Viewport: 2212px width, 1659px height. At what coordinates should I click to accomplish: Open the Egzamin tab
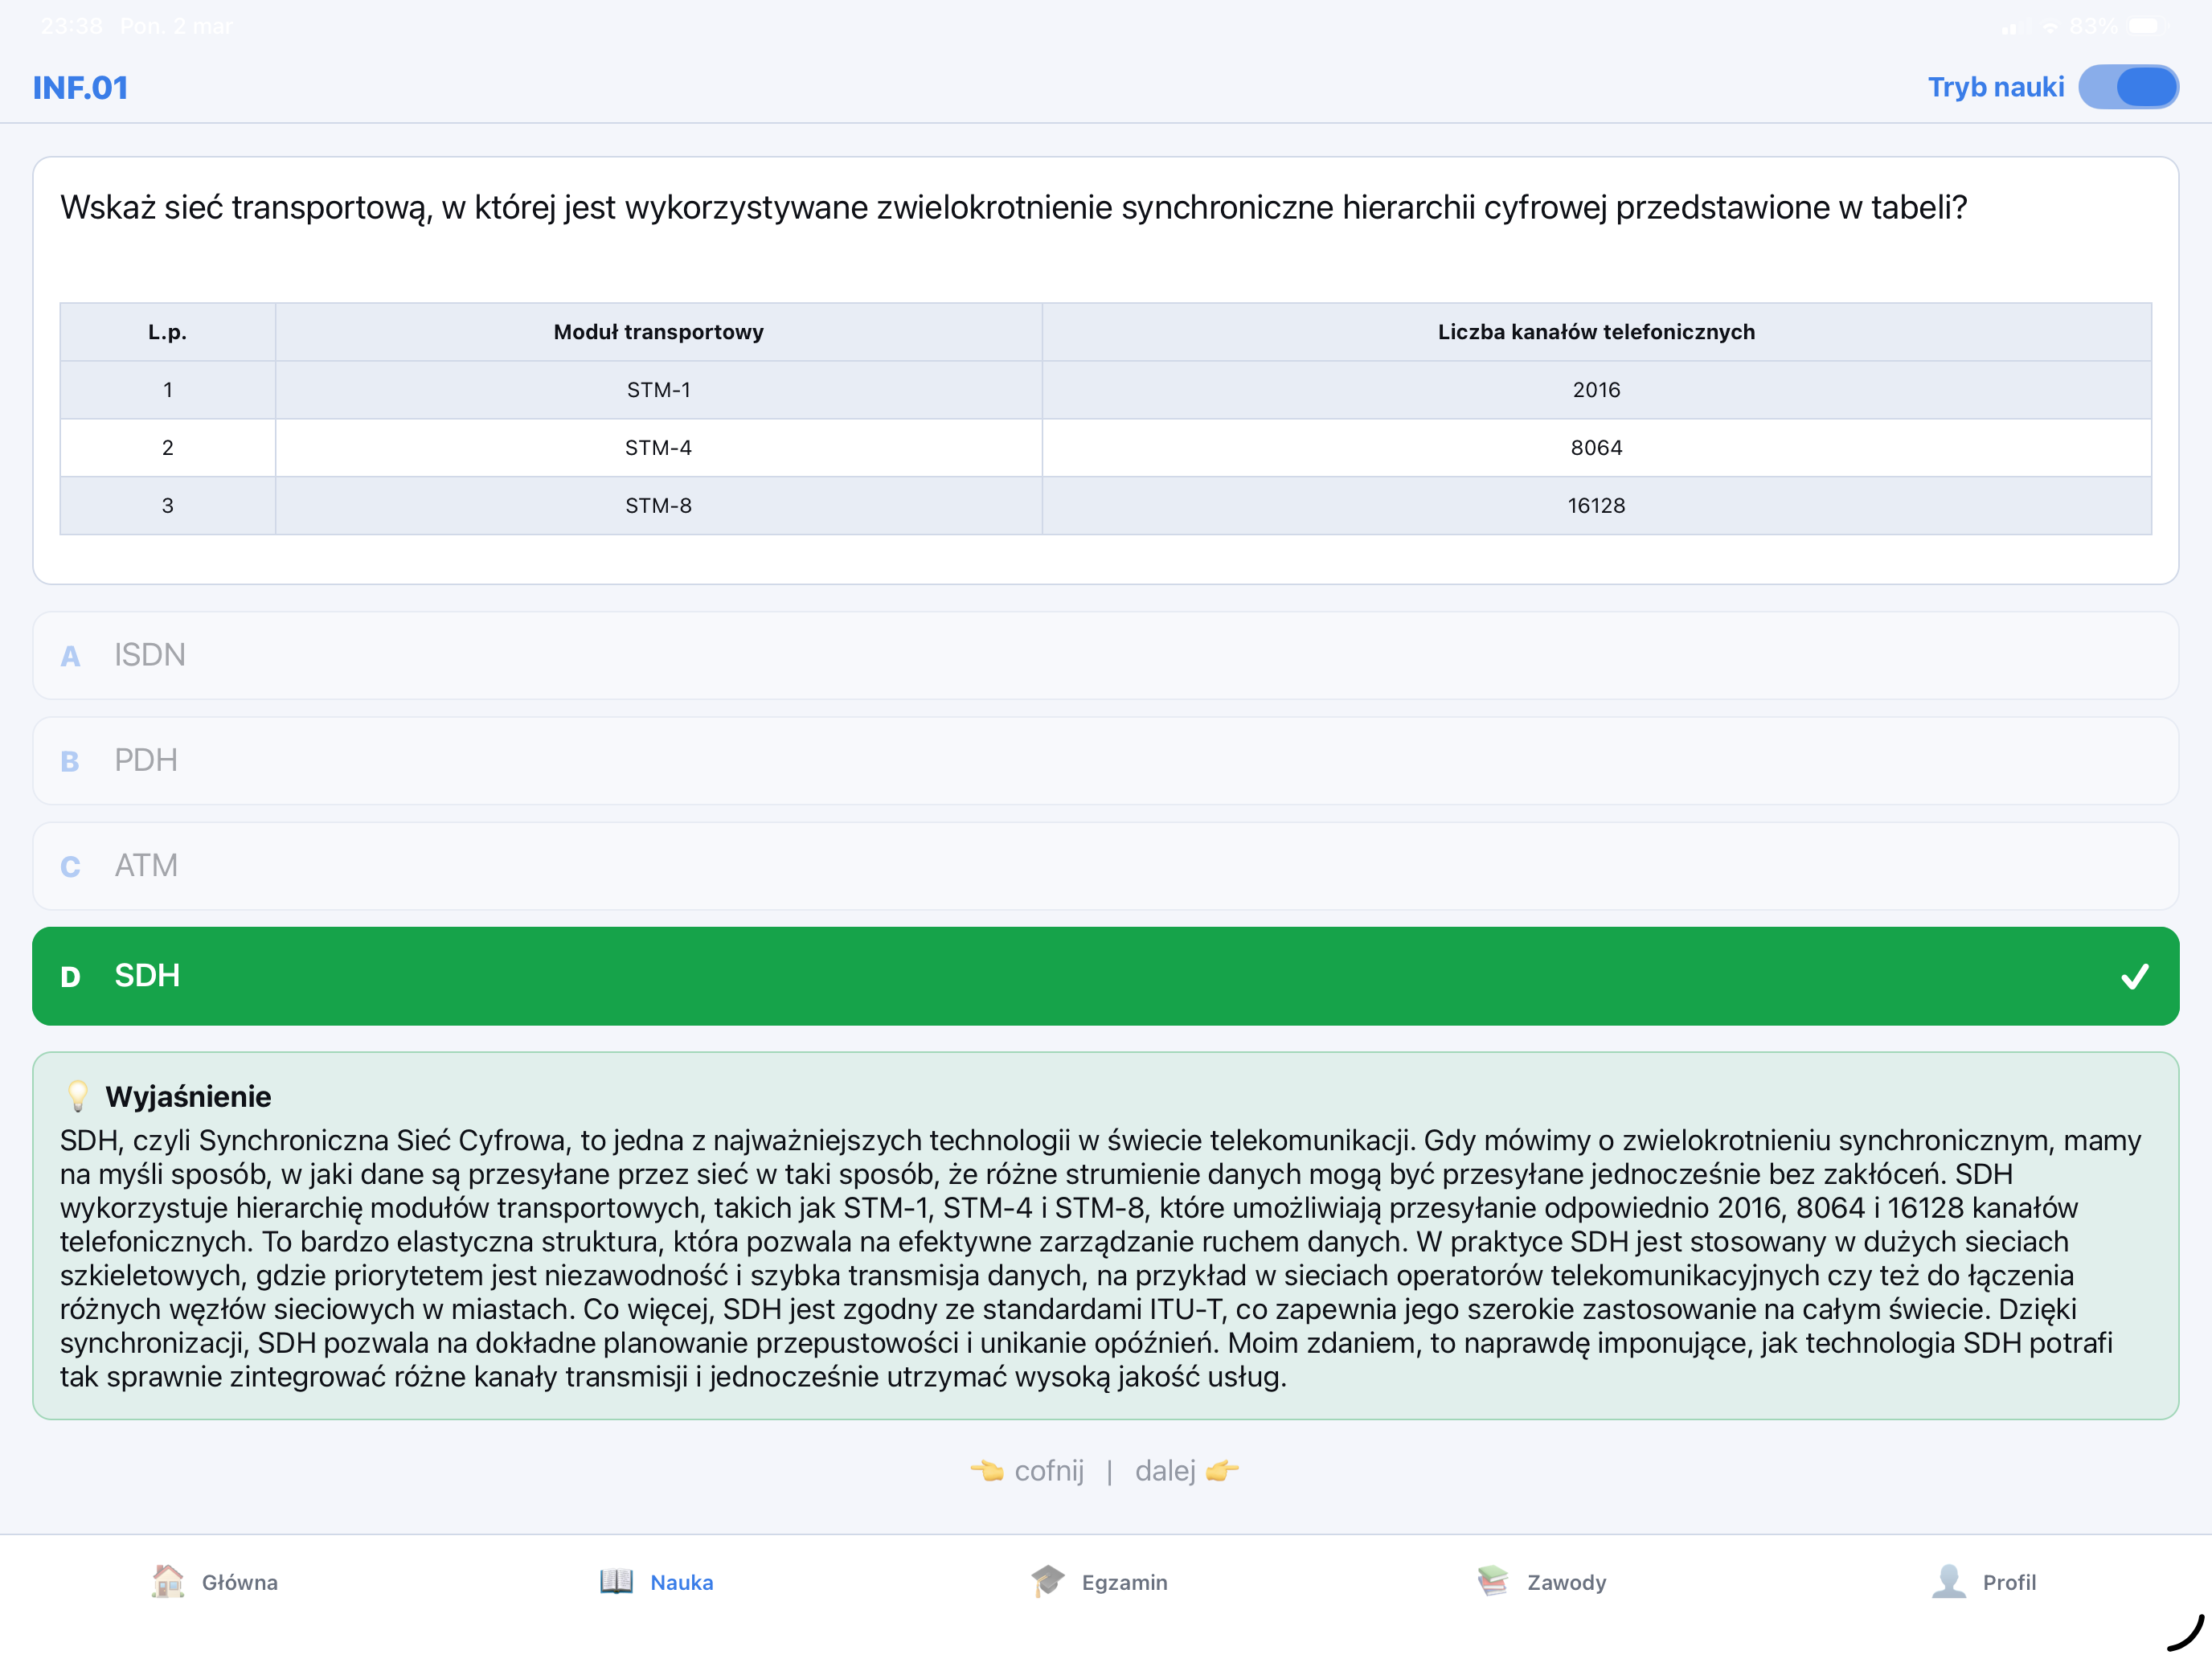1099,1582
